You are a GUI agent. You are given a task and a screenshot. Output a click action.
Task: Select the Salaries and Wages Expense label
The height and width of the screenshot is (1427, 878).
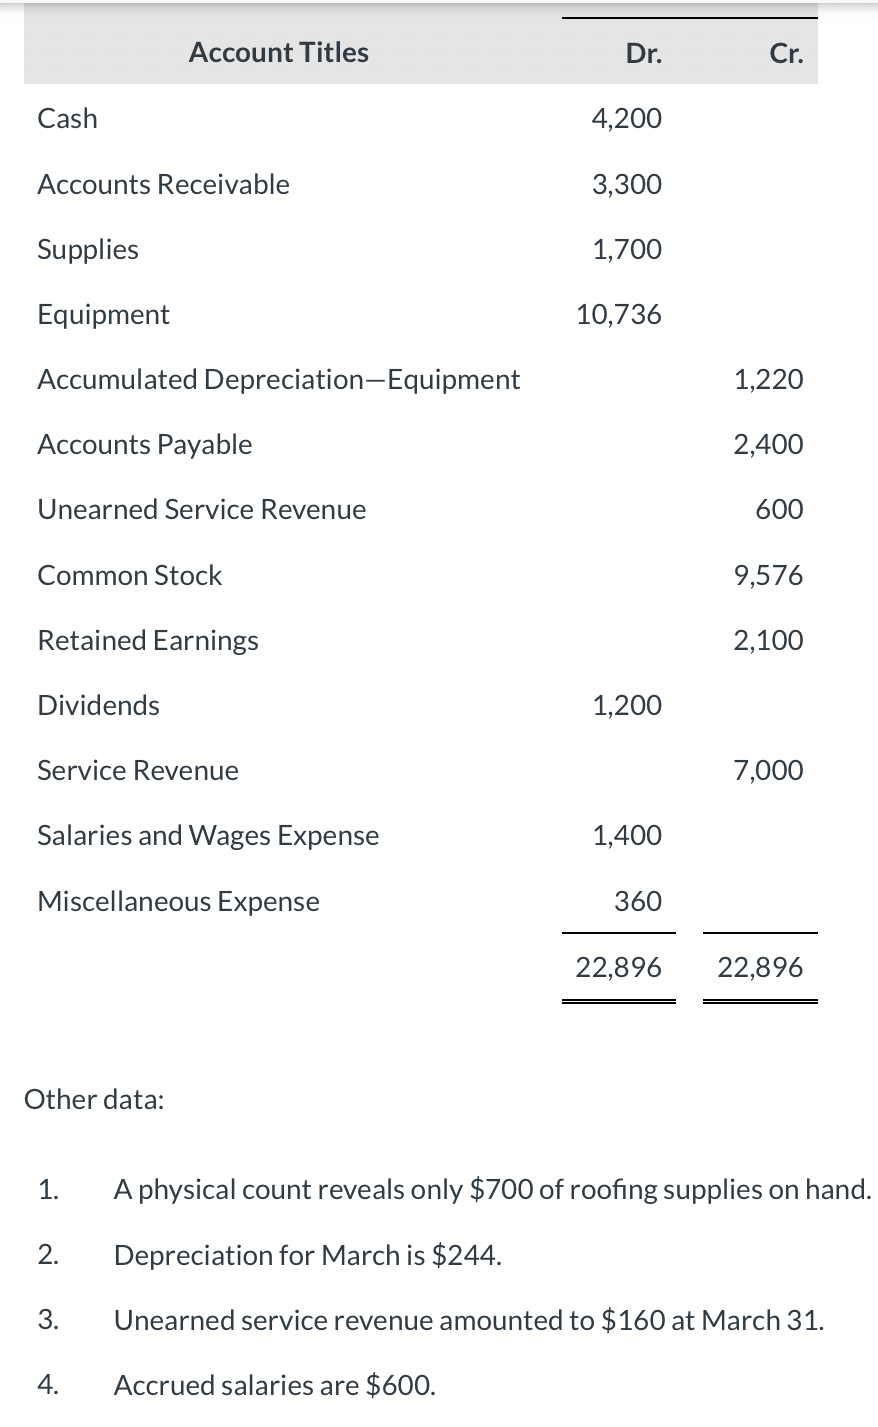pos(208,835)
